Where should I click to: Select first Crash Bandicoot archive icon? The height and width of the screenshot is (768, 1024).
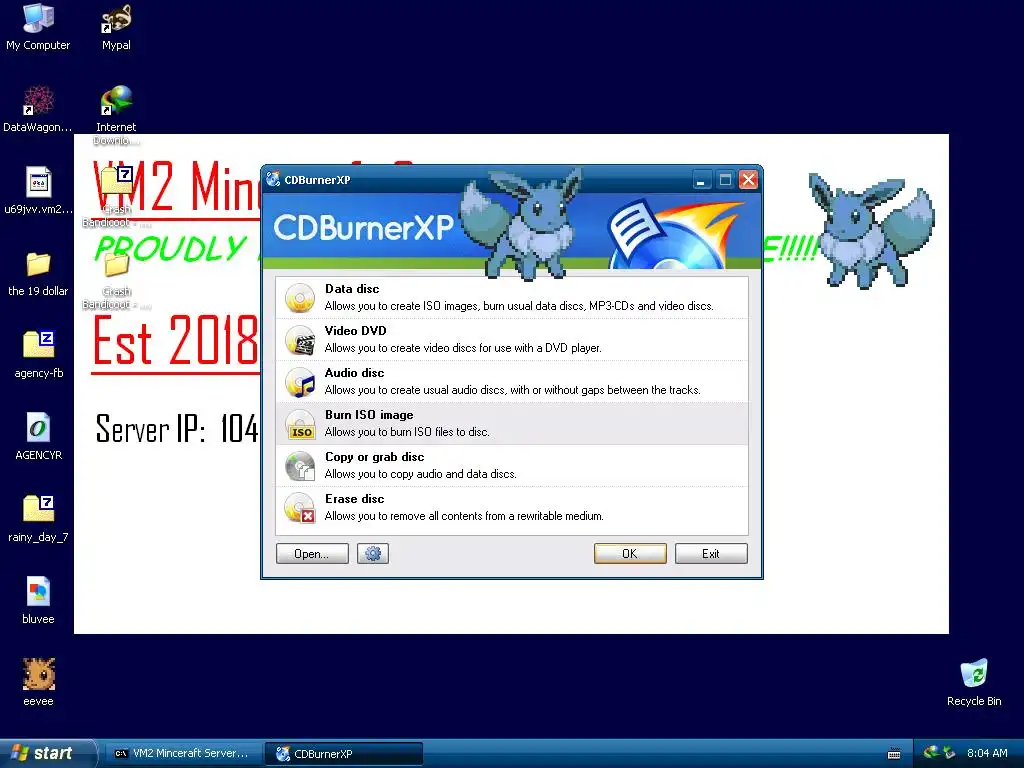coord(116,182)
